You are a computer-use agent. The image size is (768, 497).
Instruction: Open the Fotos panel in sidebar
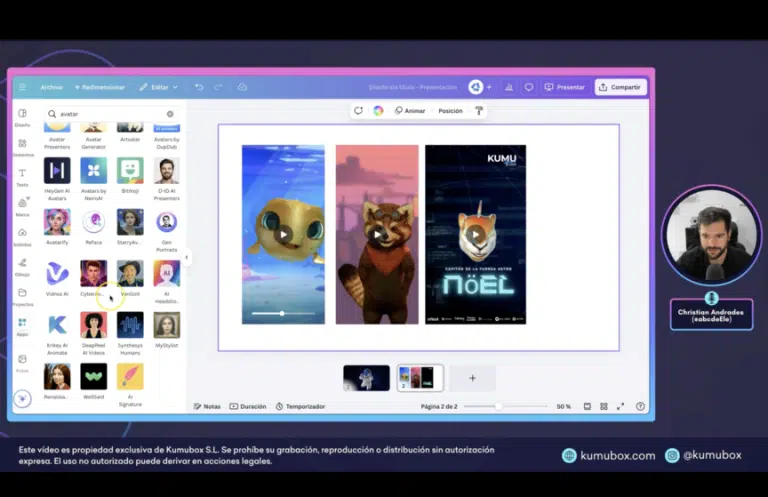coord(23,363)
